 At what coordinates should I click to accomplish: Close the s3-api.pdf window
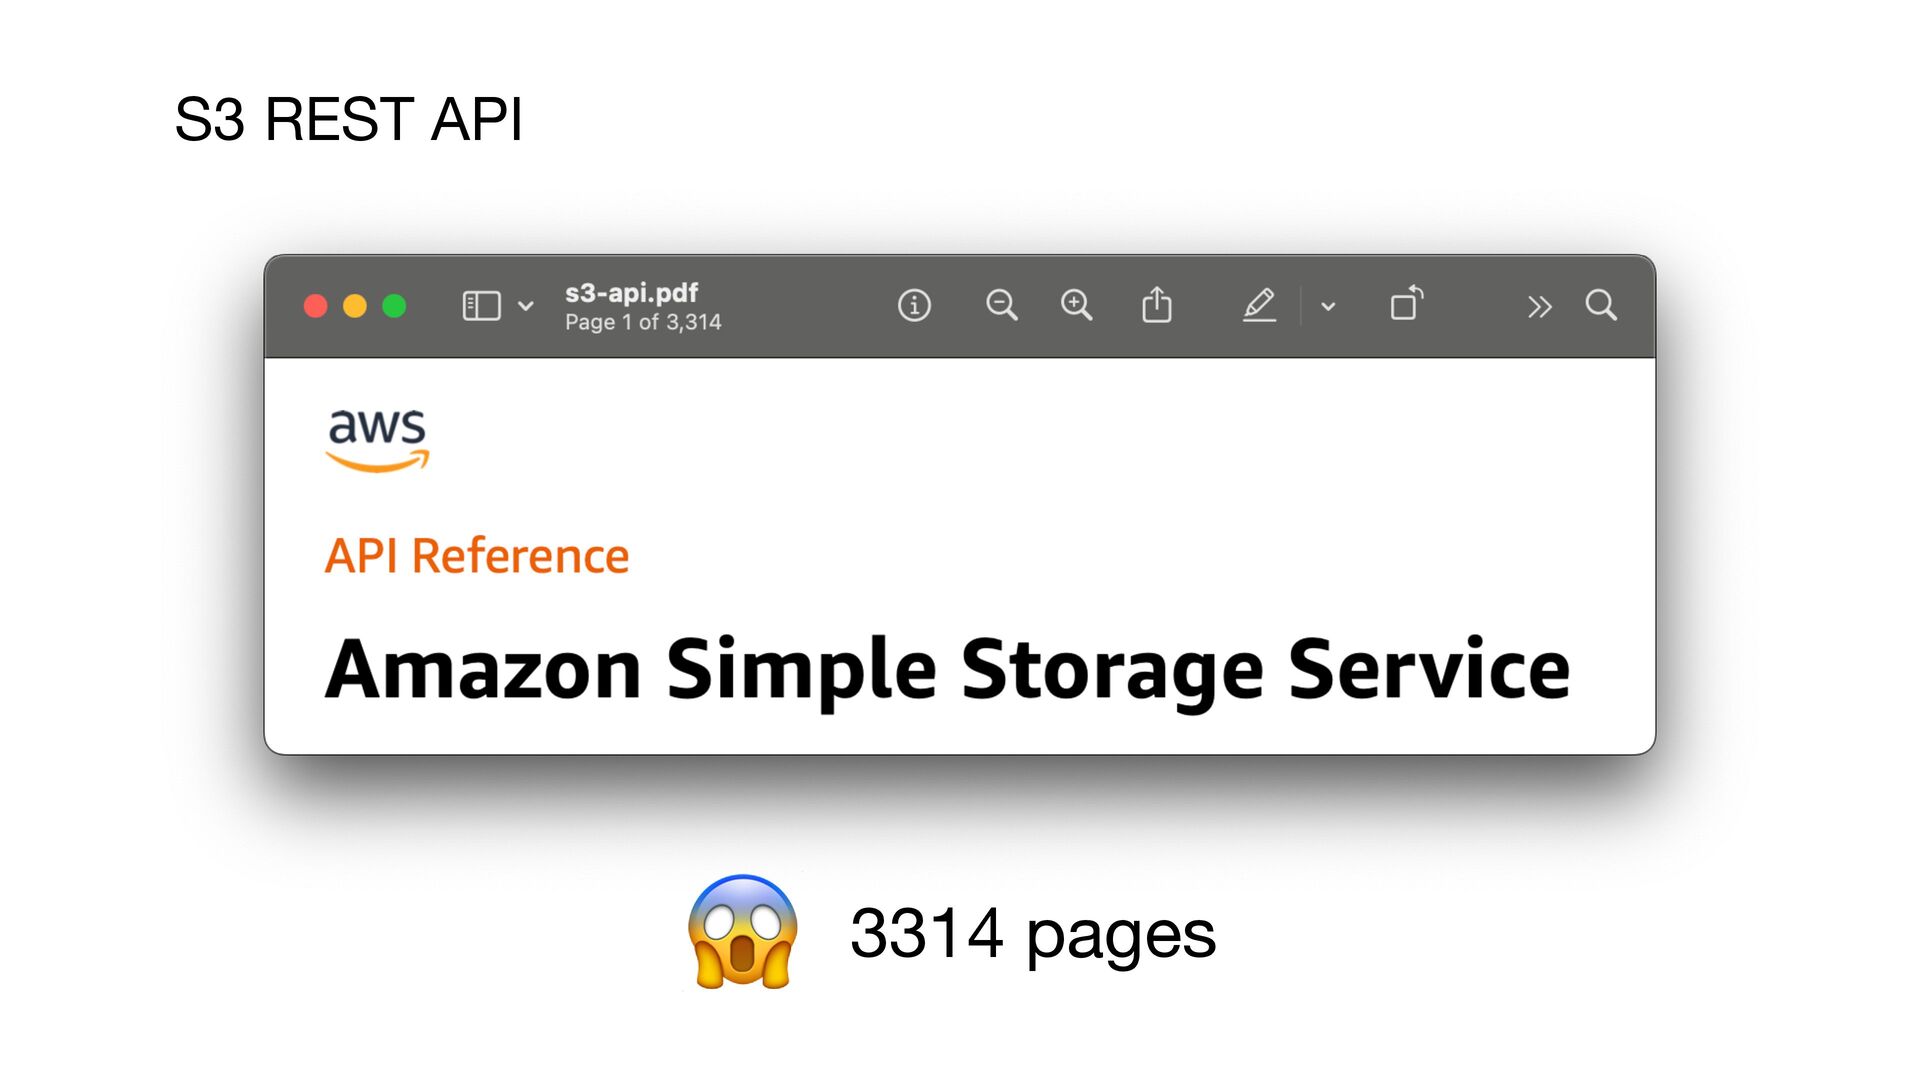(316, 306)
